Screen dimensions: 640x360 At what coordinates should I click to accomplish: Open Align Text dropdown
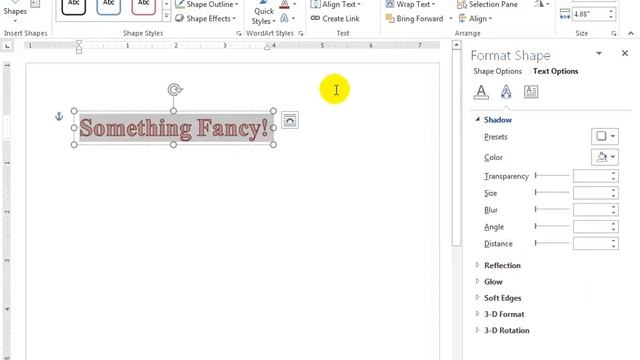(336, 4)
